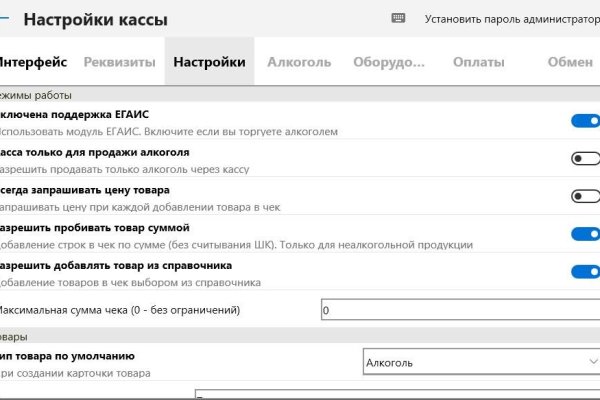The image size is (600, 400).
Task: Turn on always ask product price
Action: [x=585, y=197]
